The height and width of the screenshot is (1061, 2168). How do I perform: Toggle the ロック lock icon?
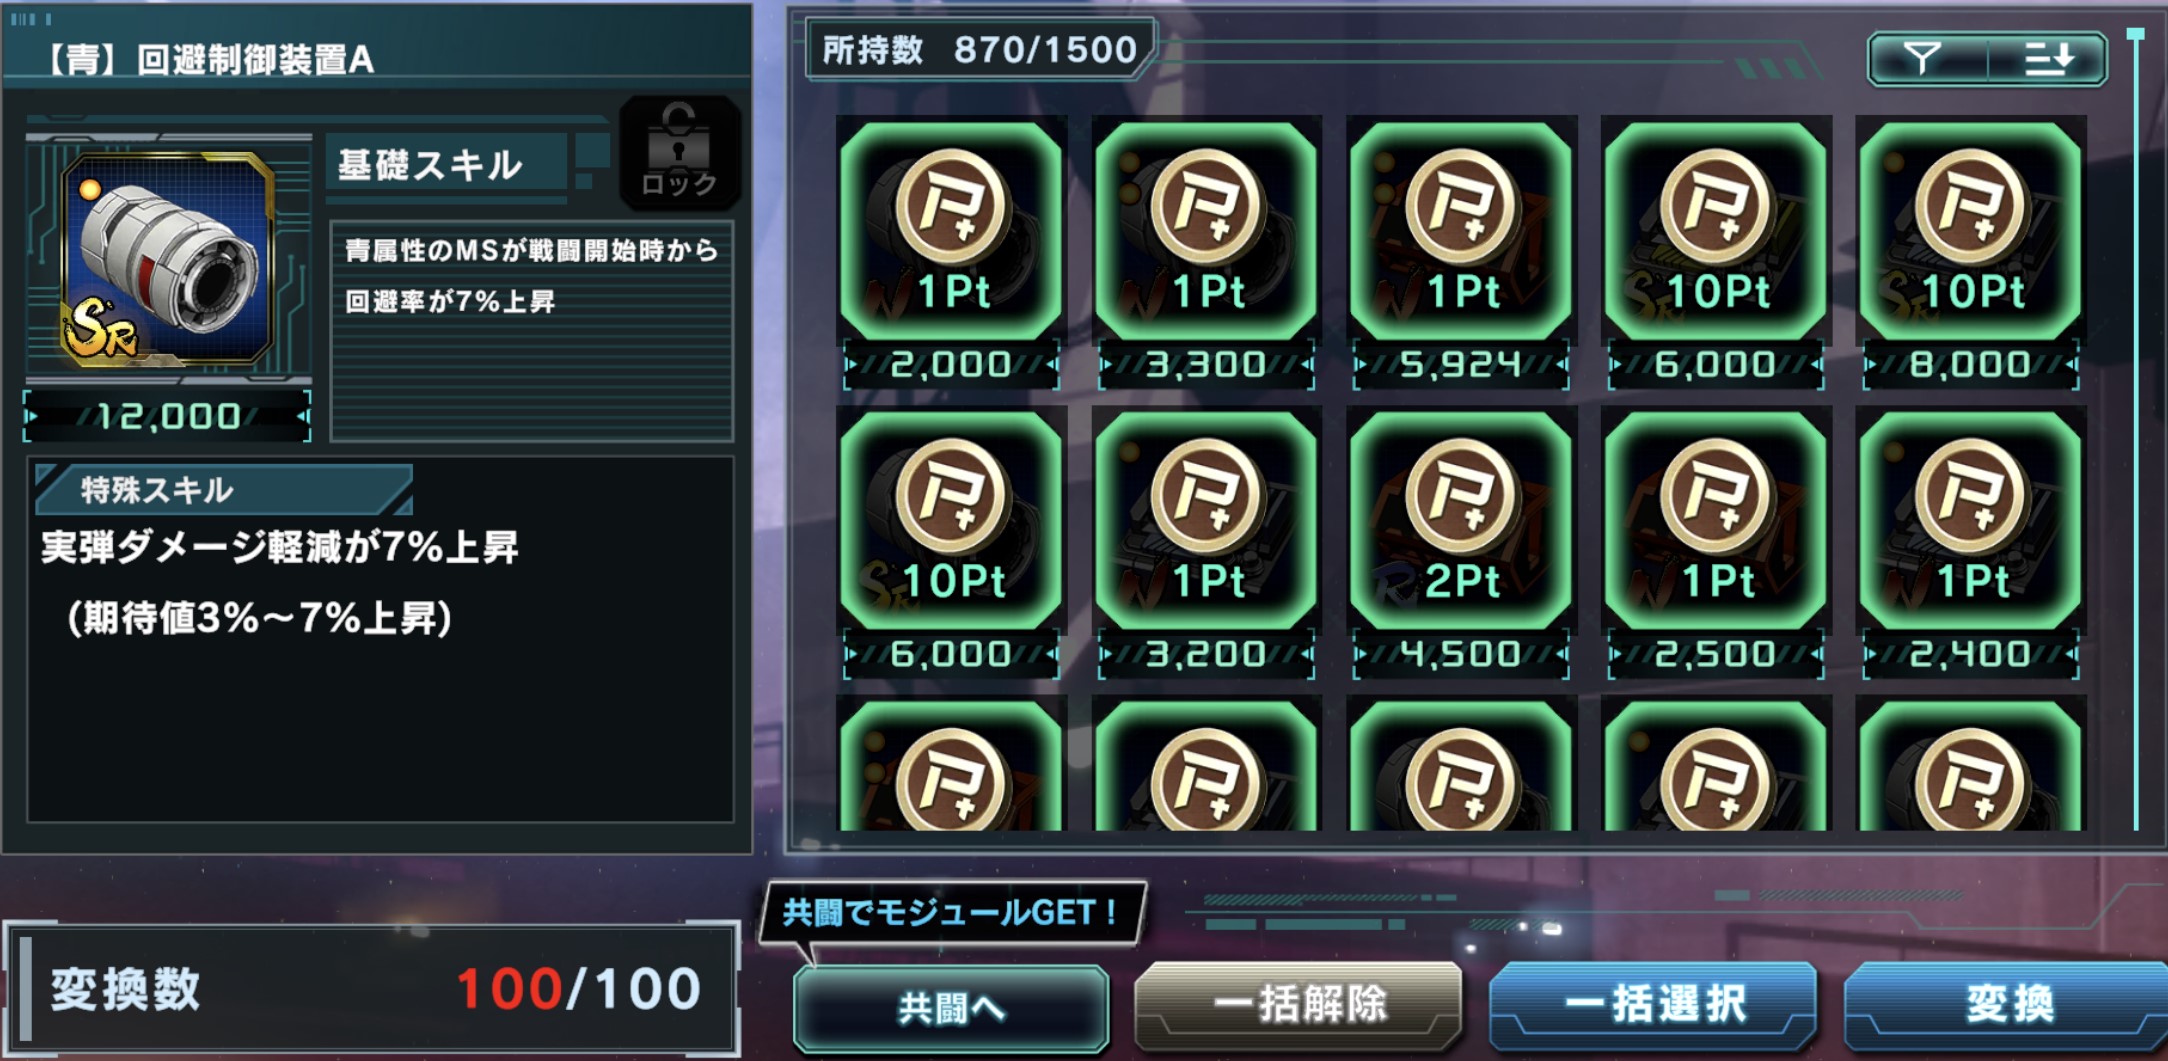pos(679,152)
